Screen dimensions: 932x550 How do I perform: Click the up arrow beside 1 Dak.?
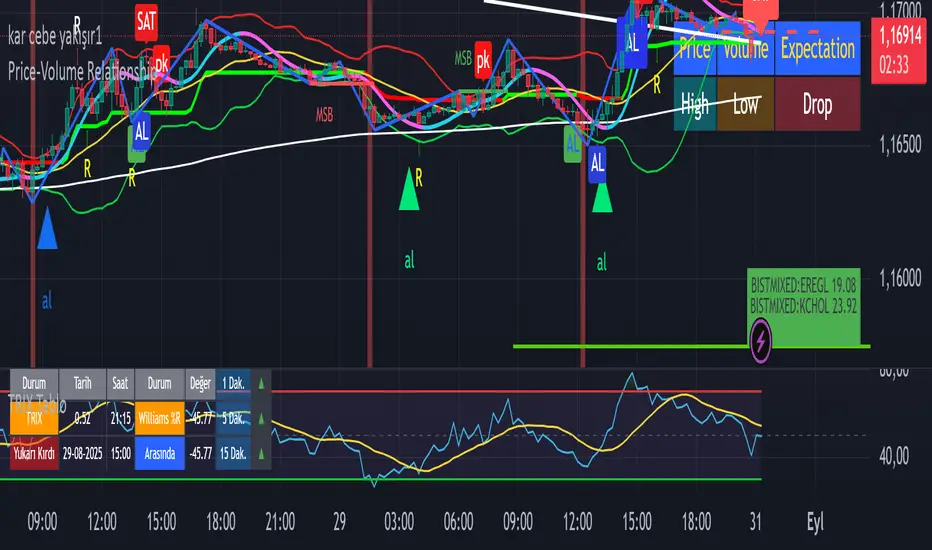[261, 384]
